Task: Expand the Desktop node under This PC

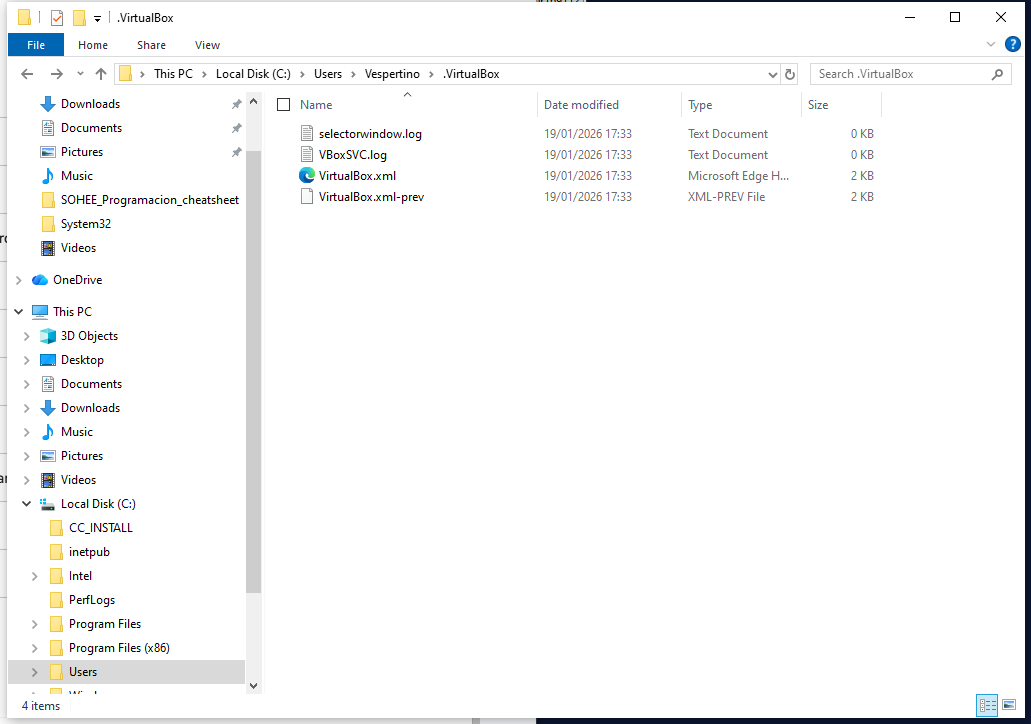Action: (26, 360)
